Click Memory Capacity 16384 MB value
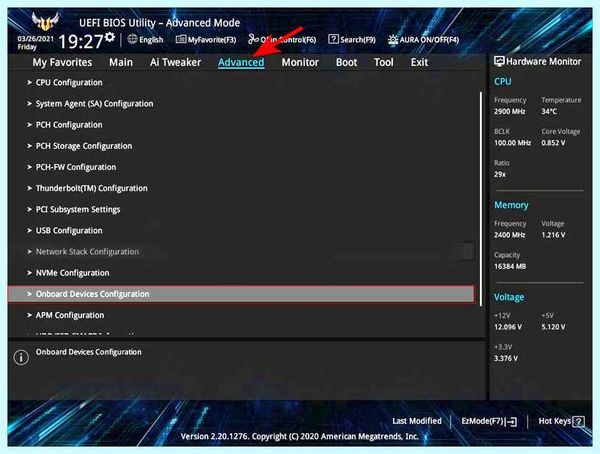The image size is (600, 454). tap(510, 266)
